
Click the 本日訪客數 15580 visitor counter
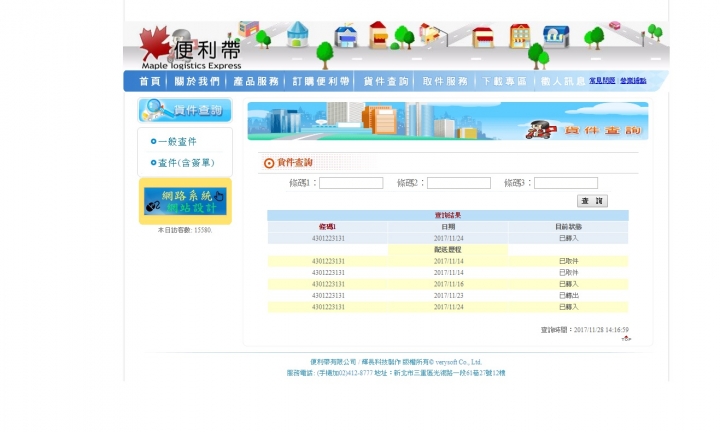click(185, 230)
